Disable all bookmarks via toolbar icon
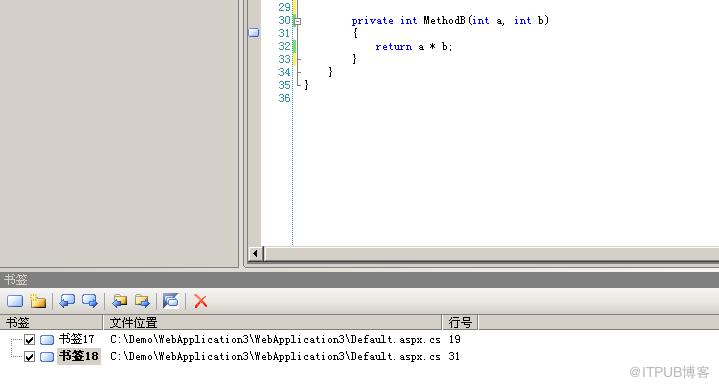 [171, 301]
